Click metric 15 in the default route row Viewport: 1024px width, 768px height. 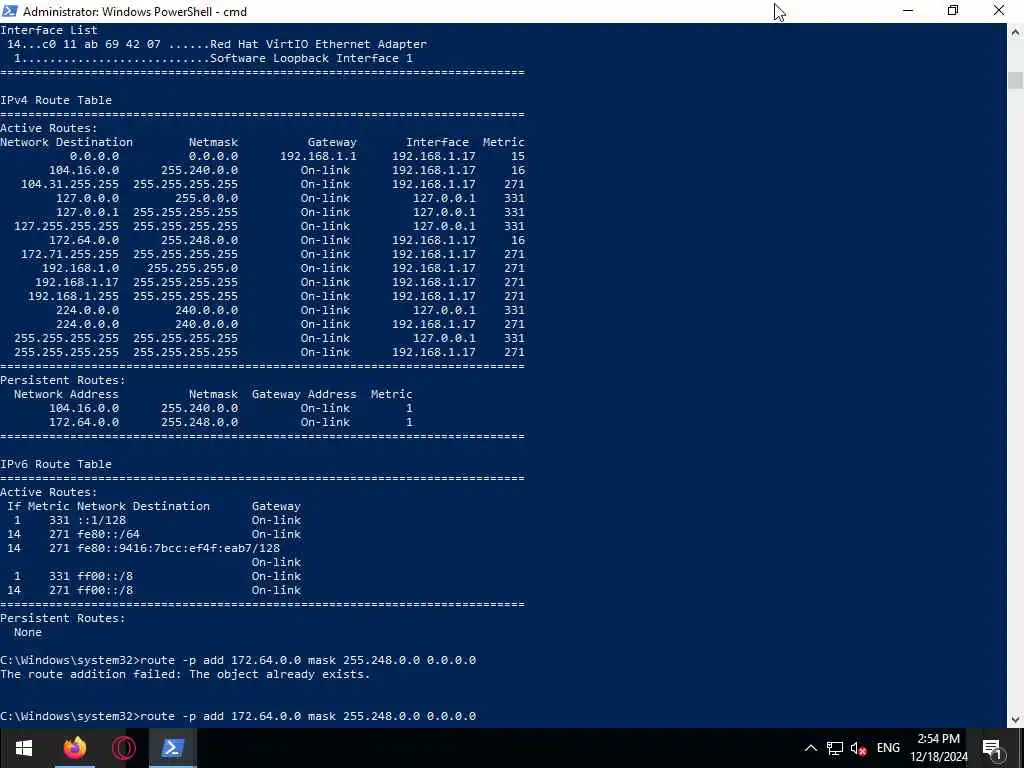point(518,156)
